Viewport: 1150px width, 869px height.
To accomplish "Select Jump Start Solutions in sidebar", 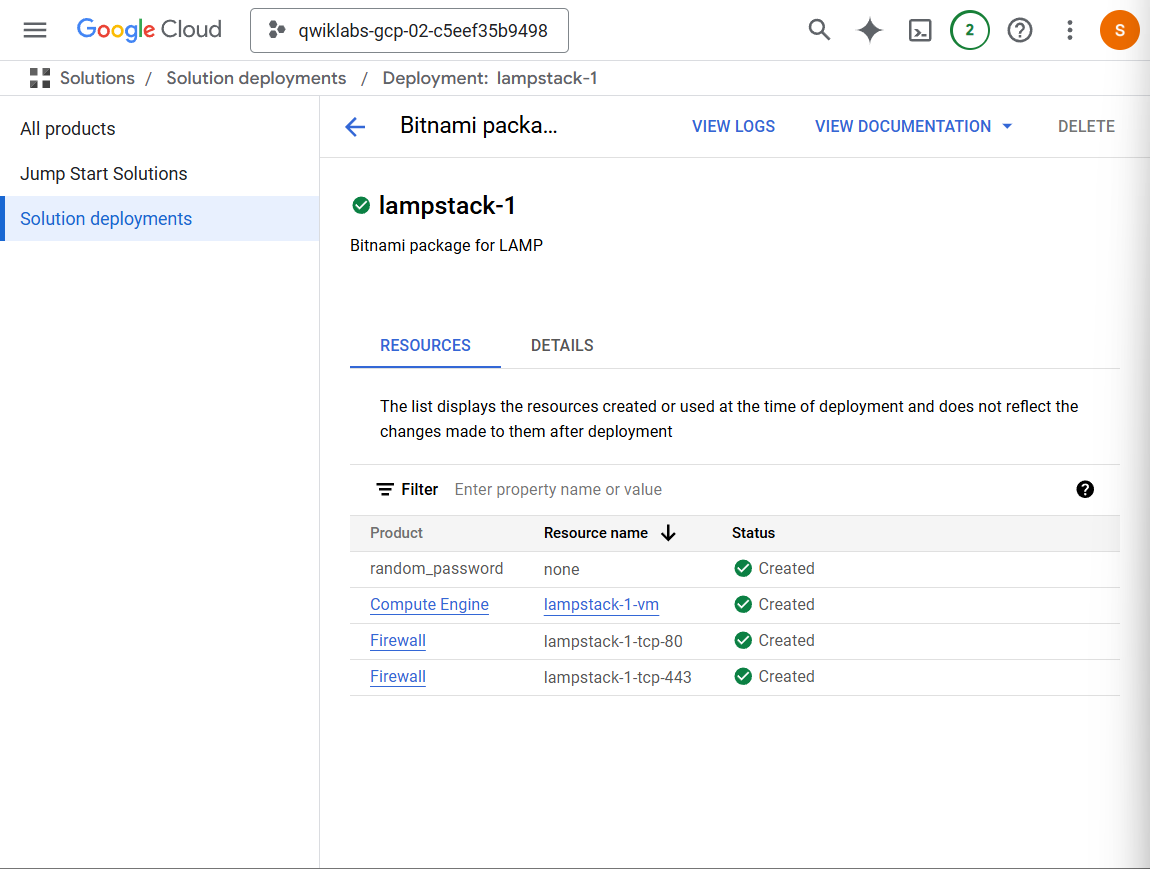I will point(103,174).
